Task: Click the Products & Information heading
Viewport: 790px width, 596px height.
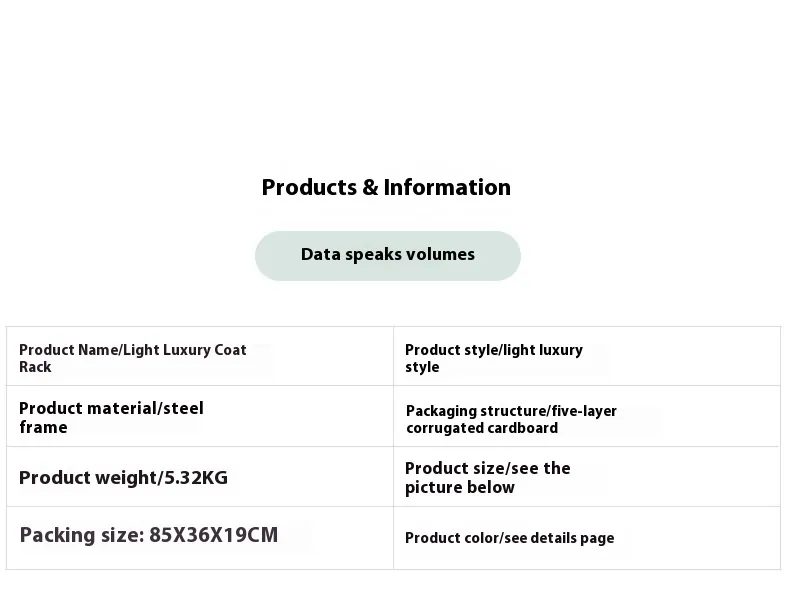Action: tap(386, 187)
